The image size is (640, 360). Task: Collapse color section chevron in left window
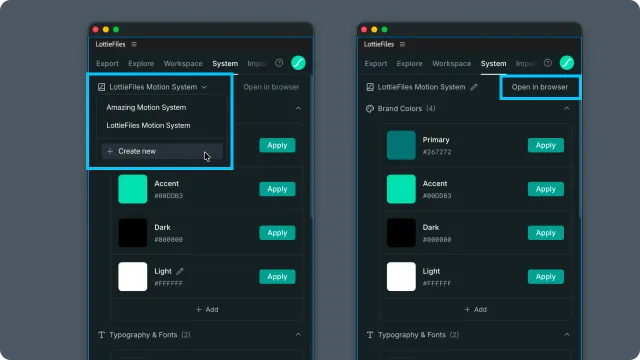(x=298, y=109)
